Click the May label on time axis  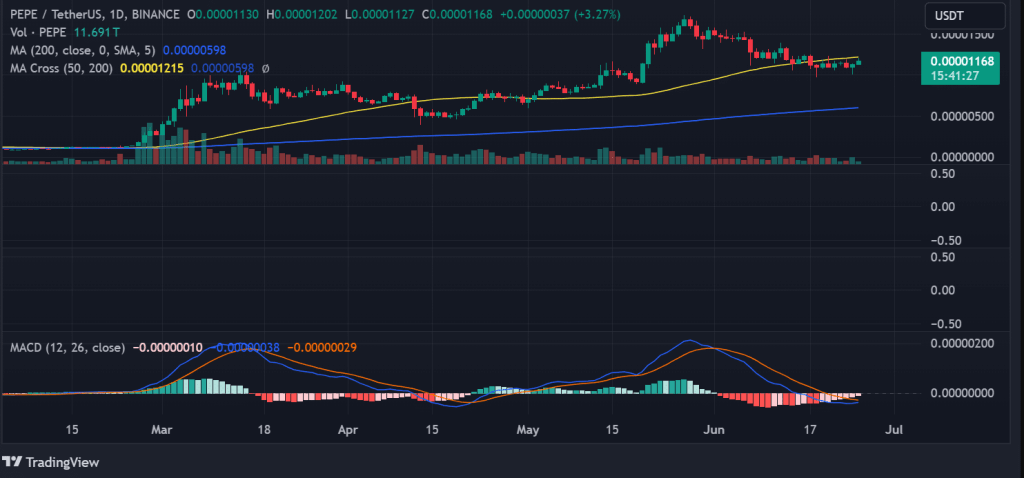tap(528, 430)
